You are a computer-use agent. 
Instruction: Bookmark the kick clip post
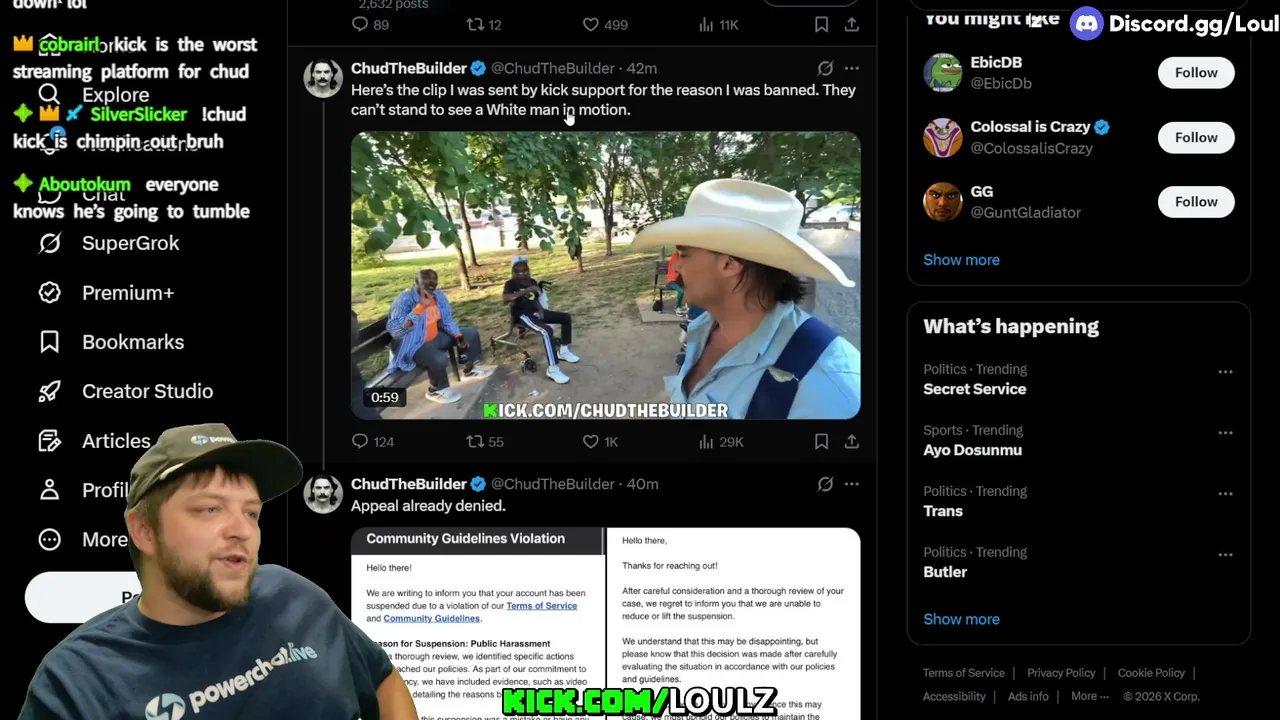coord(821,441)
